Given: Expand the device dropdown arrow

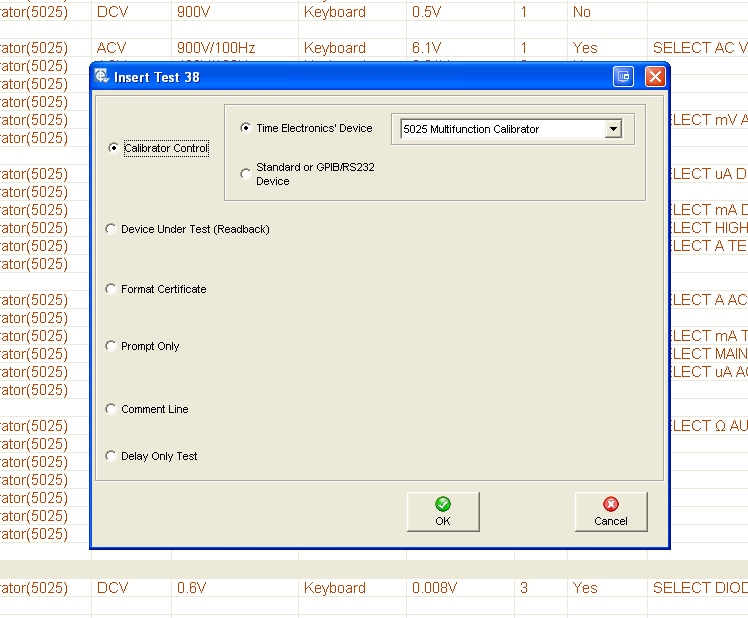Looking at the screenshot, I should click(x=613, y=129).
